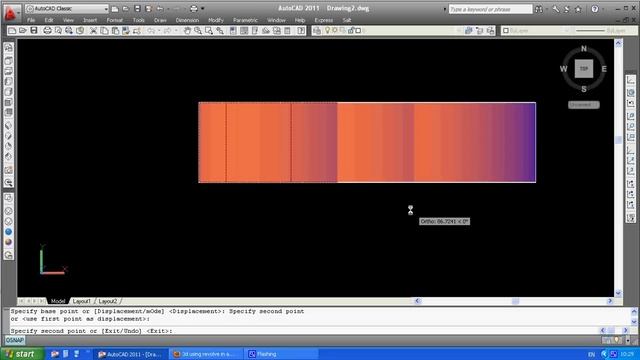640x360 pixels.
Task: Open the AutoCAD application menu button
Action: [11, 12]
